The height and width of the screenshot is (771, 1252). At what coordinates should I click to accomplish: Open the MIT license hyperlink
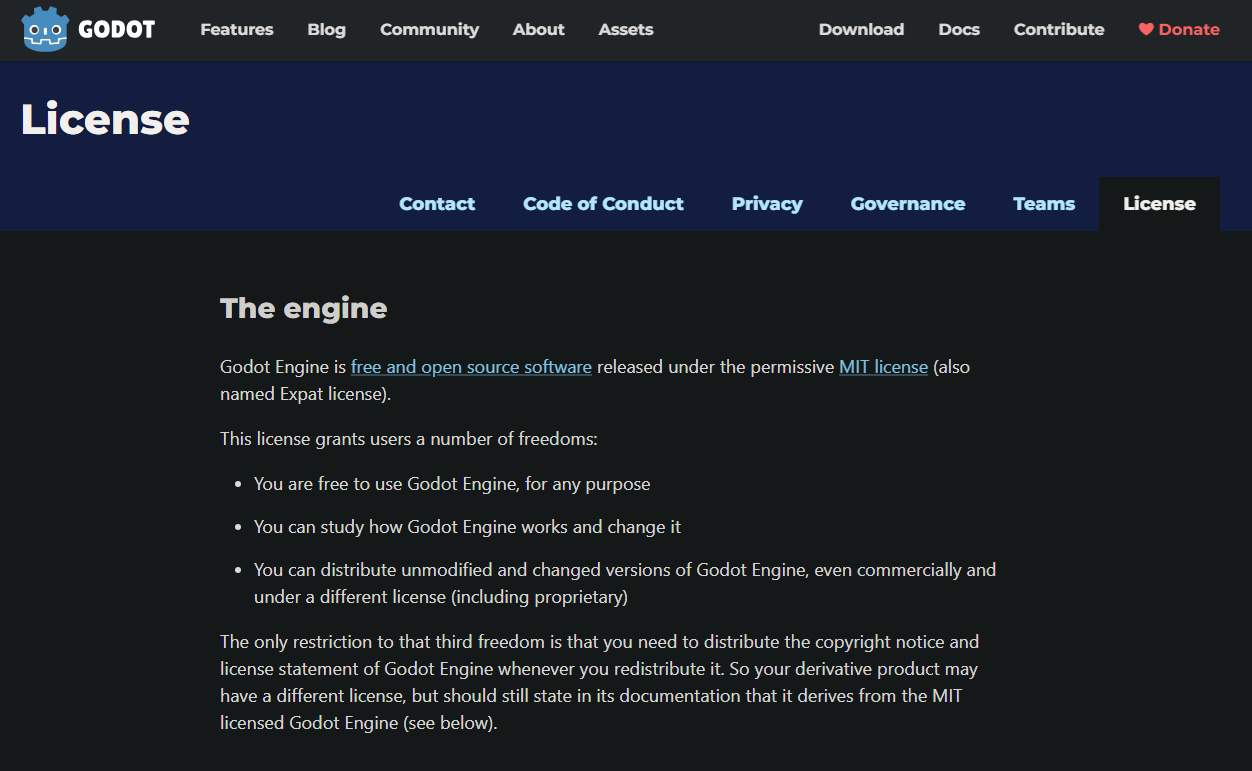click(x=883, y=367)
